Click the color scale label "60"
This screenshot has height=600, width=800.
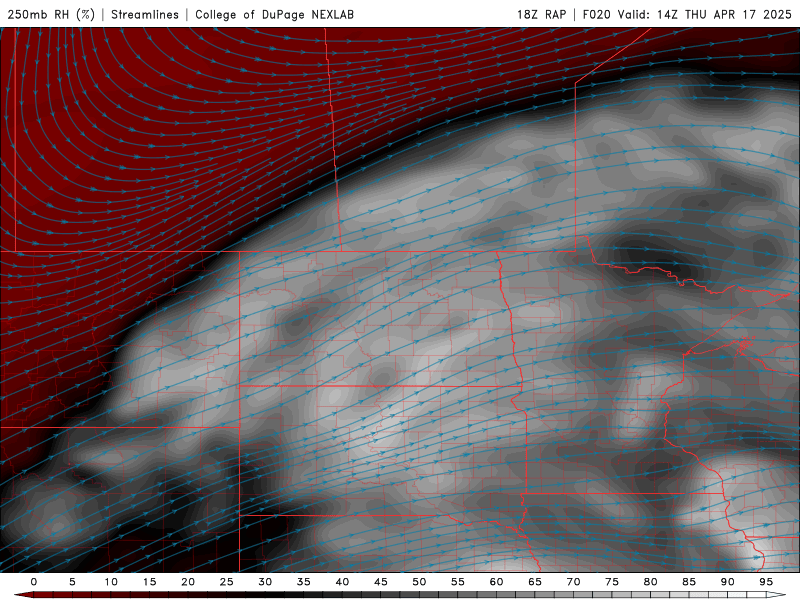coord(496,582)
